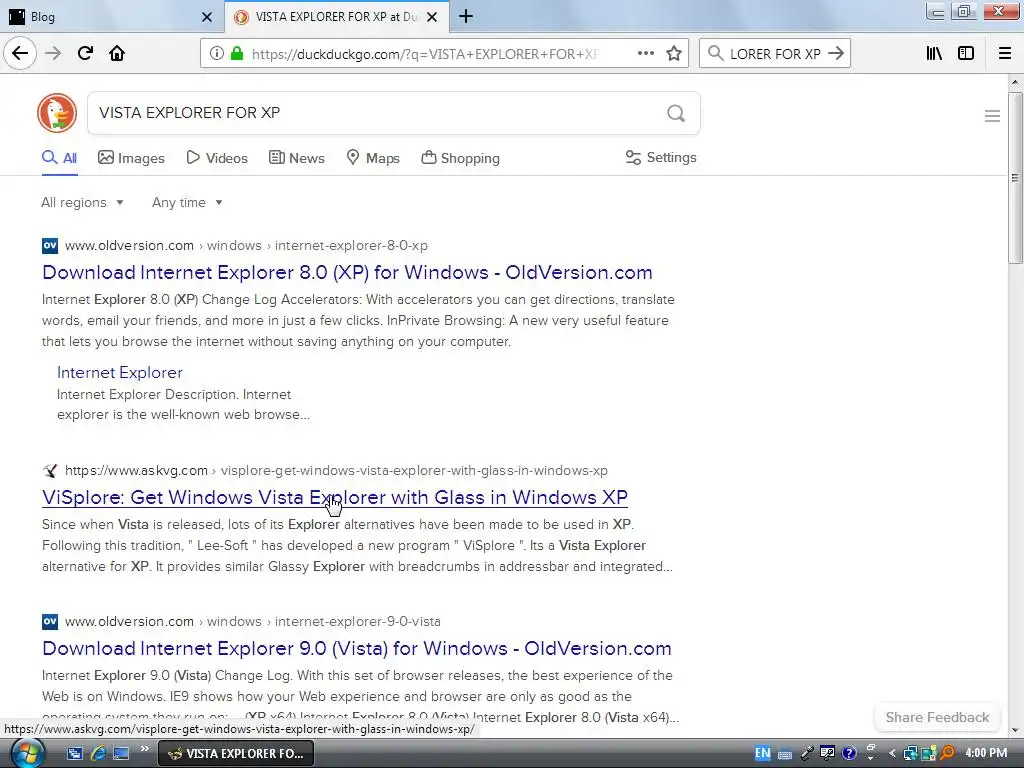Viewport: 1024px width, 768px height.
Task: Click the askvg favicon next to ViSplore result
Action: 50,470
